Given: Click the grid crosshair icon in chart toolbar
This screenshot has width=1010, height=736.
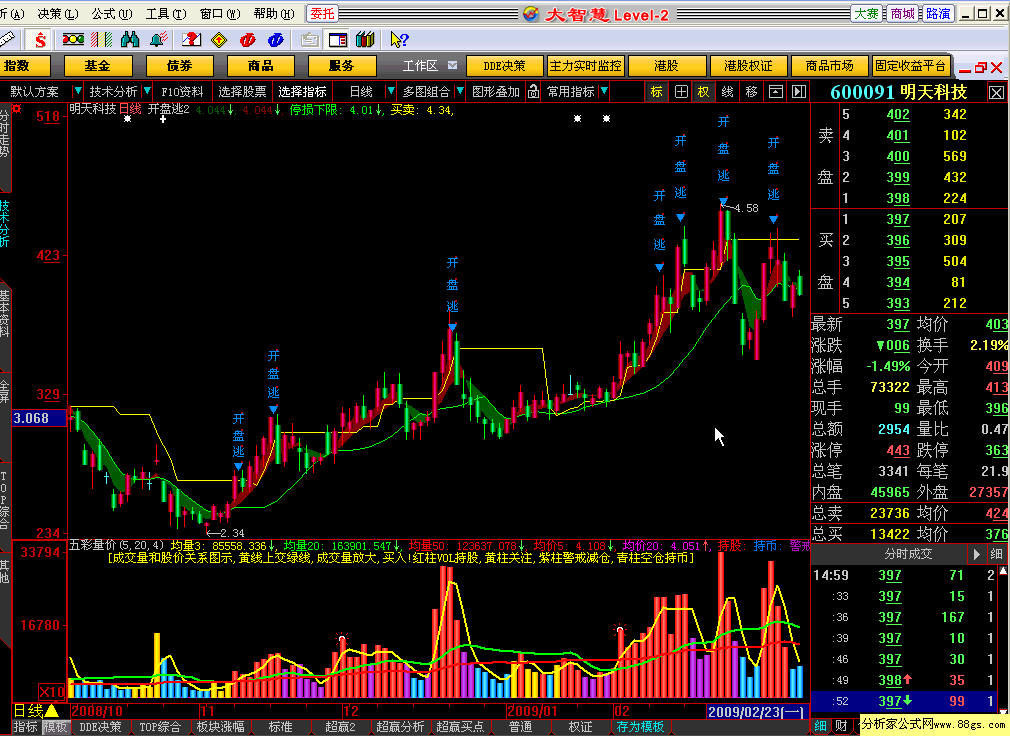Looking at the screenshot, I should (x=681, y=91).
